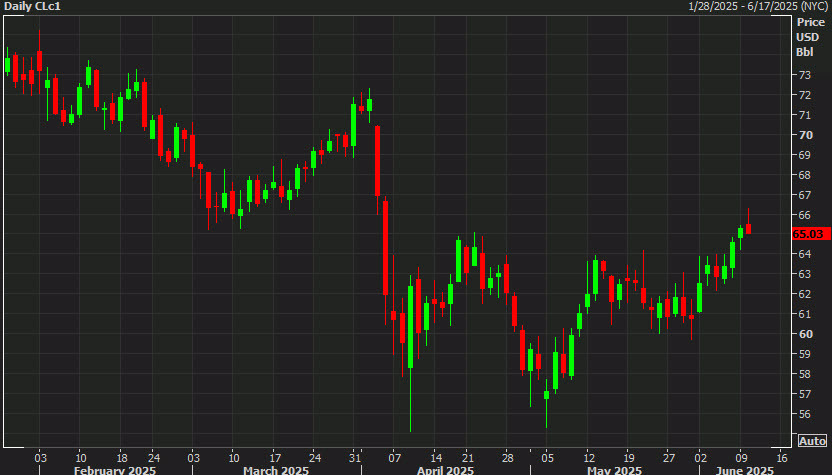Click the 24 date tick in February
This screenshot has width=832, height=475.
click(x=154, y=458)
